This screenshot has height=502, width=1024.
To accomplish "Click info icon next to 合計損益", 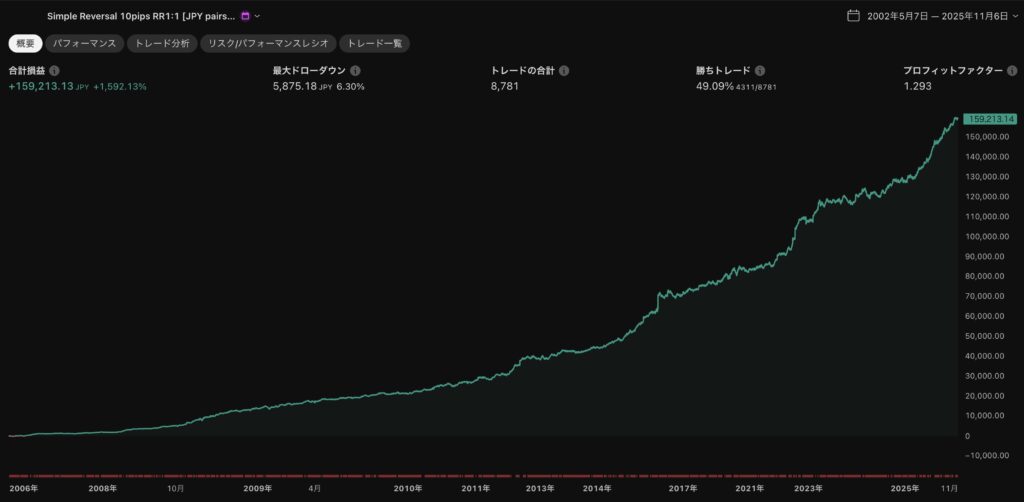I will coord(54,71).
